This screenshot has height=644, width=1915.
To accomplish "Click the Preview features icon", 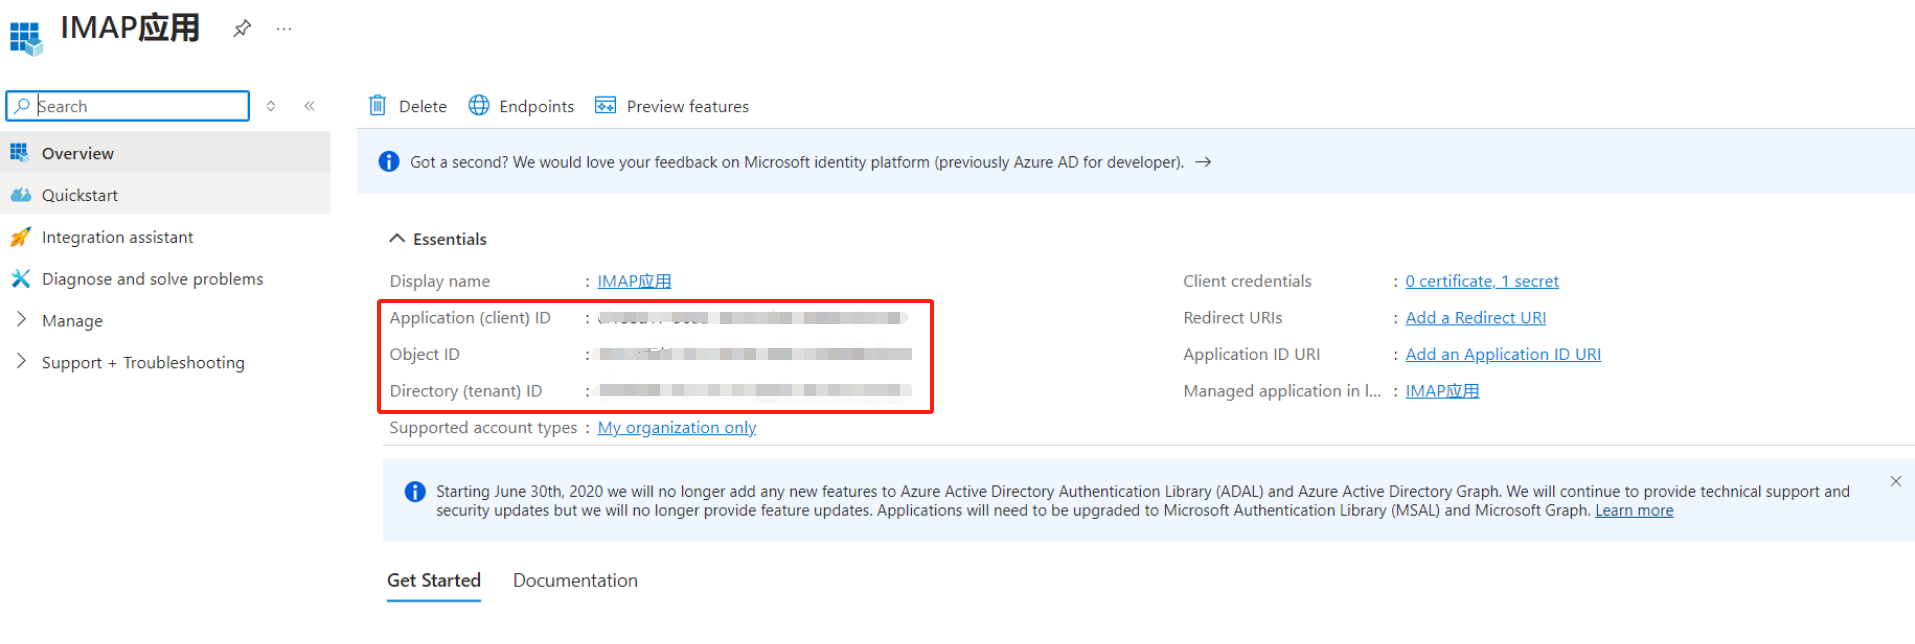I will click(605, 105).
